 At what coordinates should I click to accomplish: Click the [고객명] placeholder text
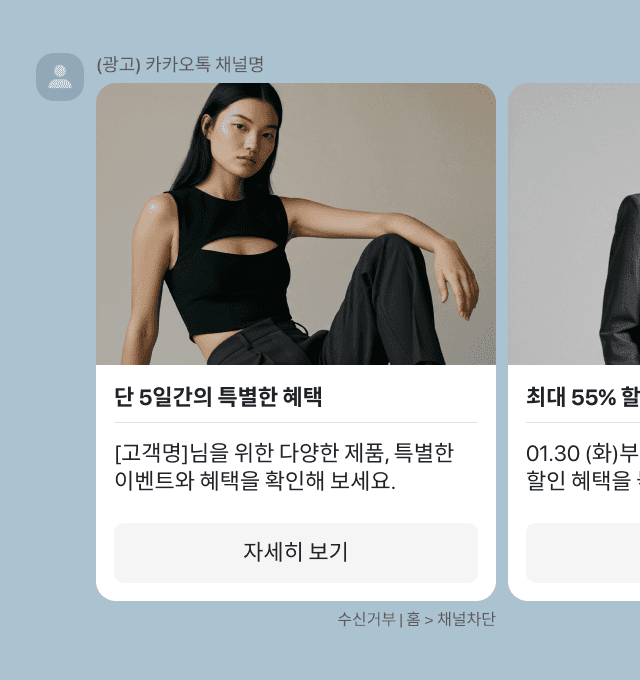(x=151, y=453)
